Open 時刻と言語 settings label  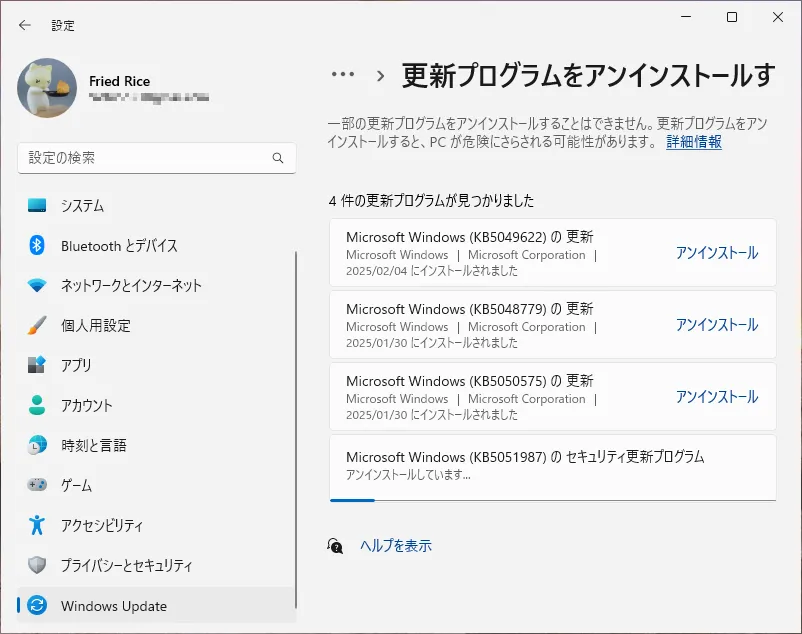pos(94,445)
